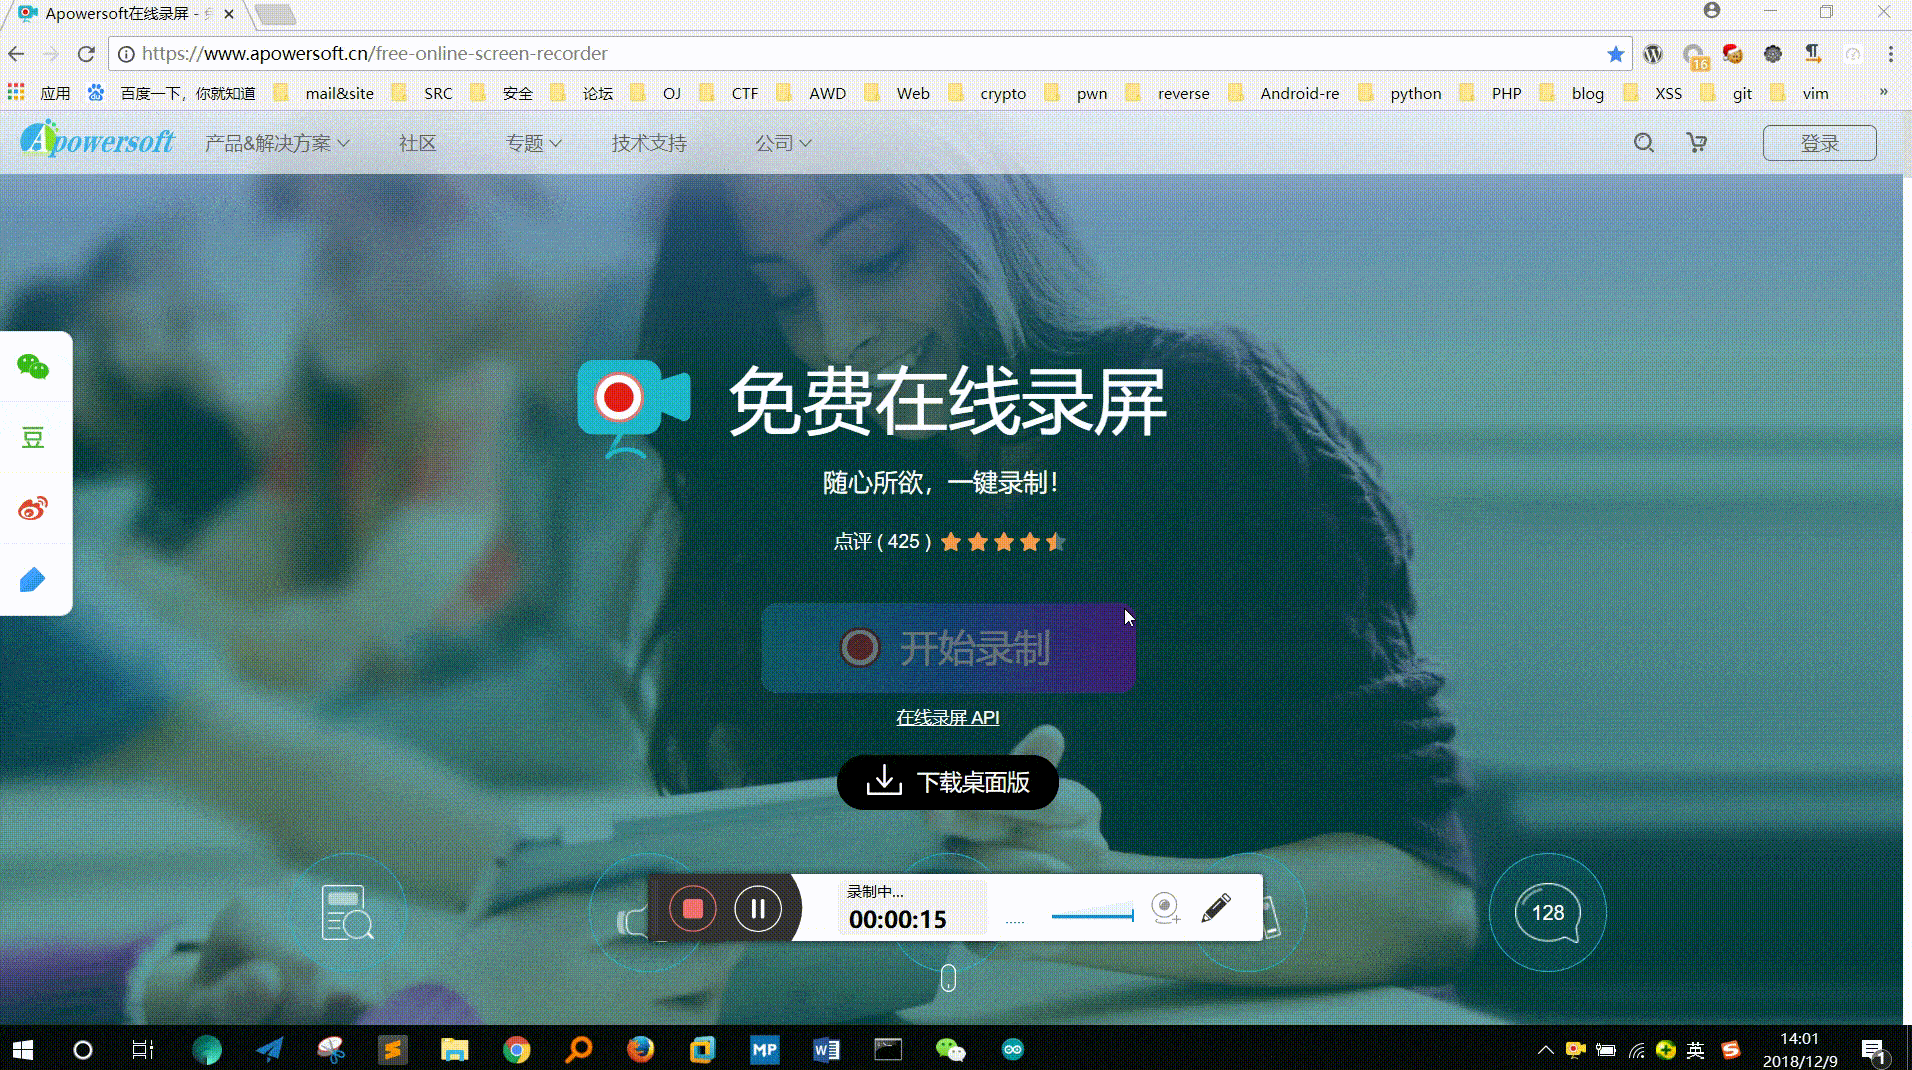Show hidden system tray icons

(x=1545, y=1050)
